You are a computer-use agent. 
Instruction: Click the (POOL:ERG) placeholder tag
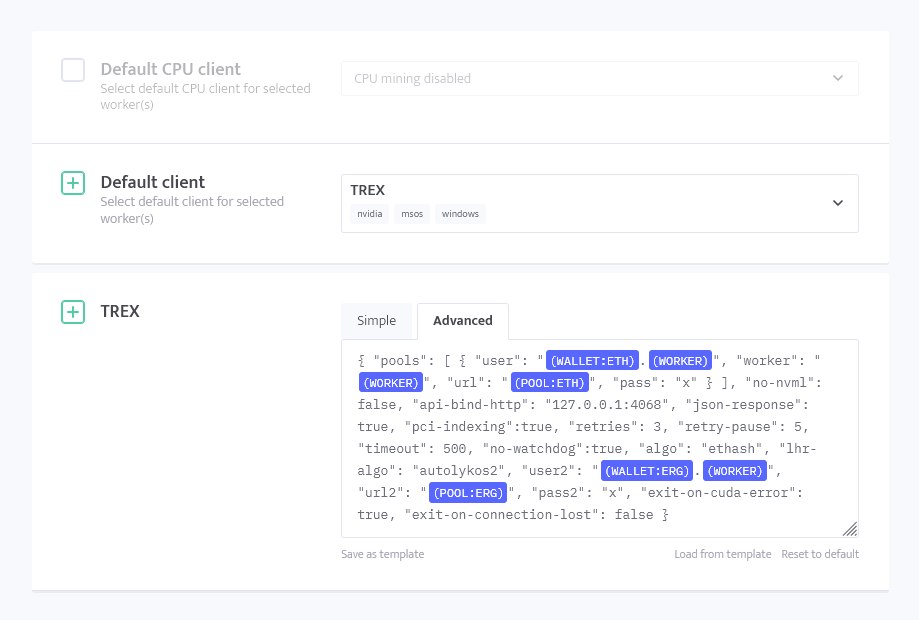468,493
